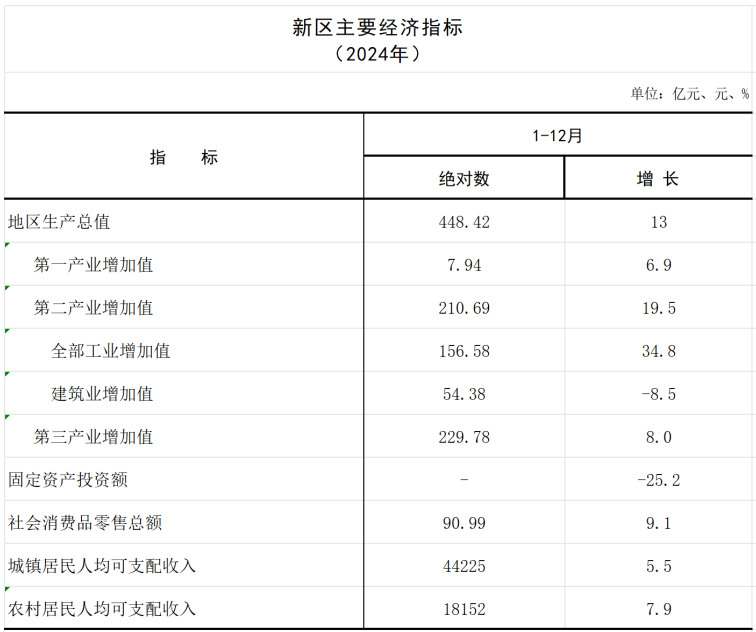Click the cell showing 448.42
756x632 pixels.
(x=464, y=222)
